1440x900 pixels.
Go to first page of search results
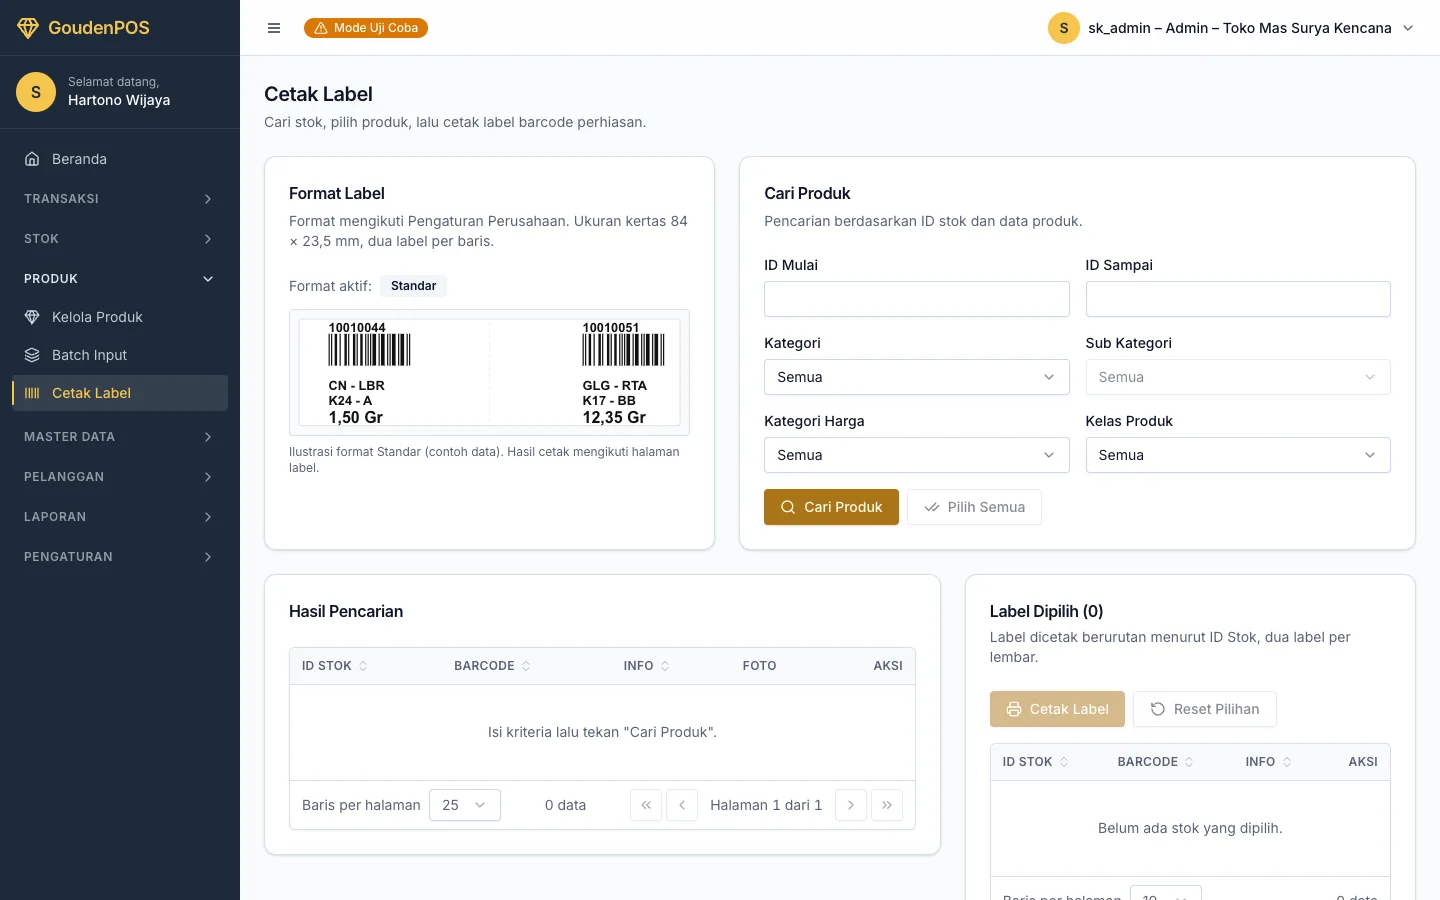coord(646,805)
